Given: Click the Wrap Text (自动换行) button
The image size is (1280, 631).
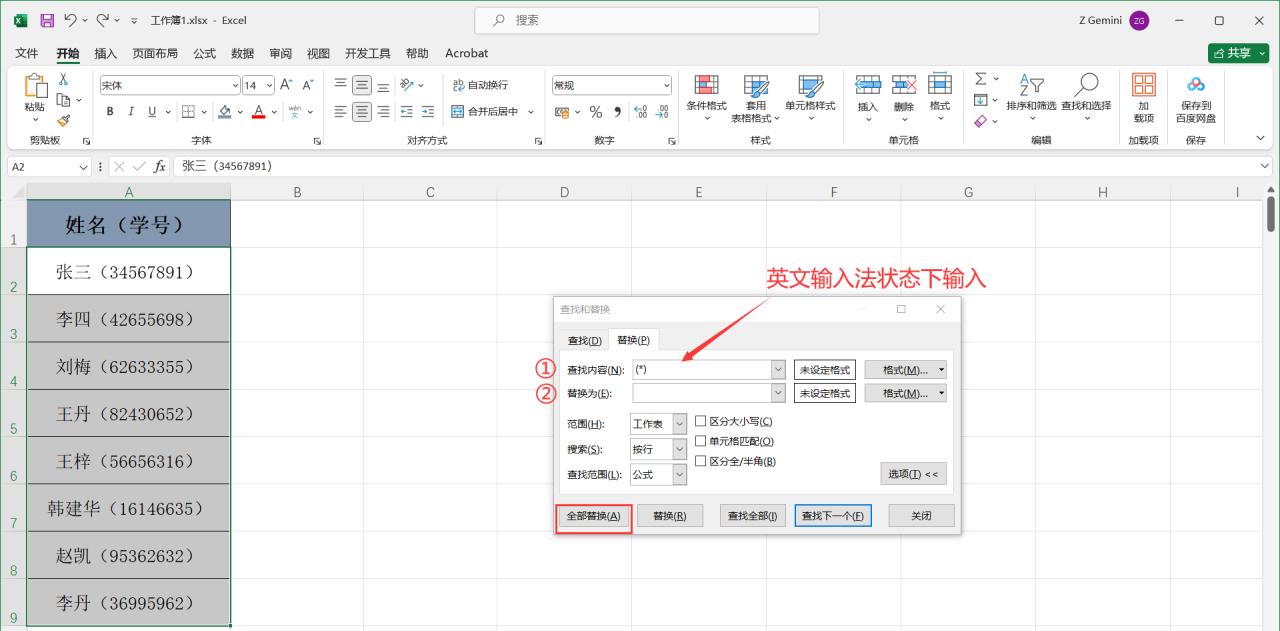Looking at the screenshot, I should (480, 85).
